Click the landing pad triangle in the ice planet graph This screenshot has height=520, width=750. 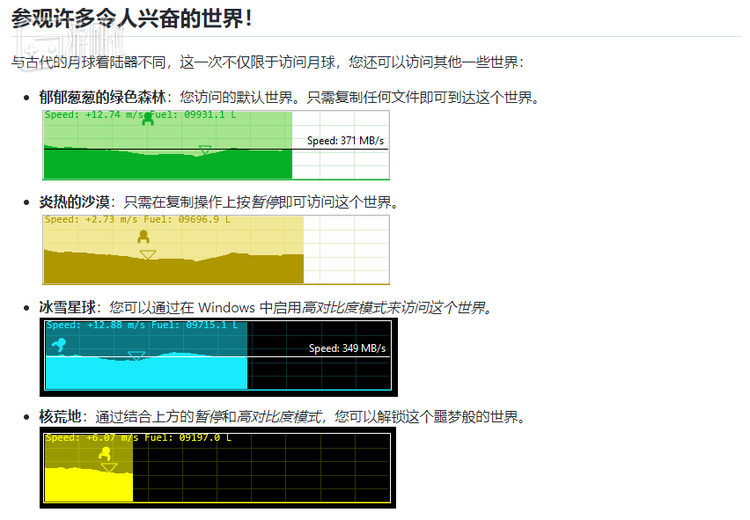tap(136, 356)
